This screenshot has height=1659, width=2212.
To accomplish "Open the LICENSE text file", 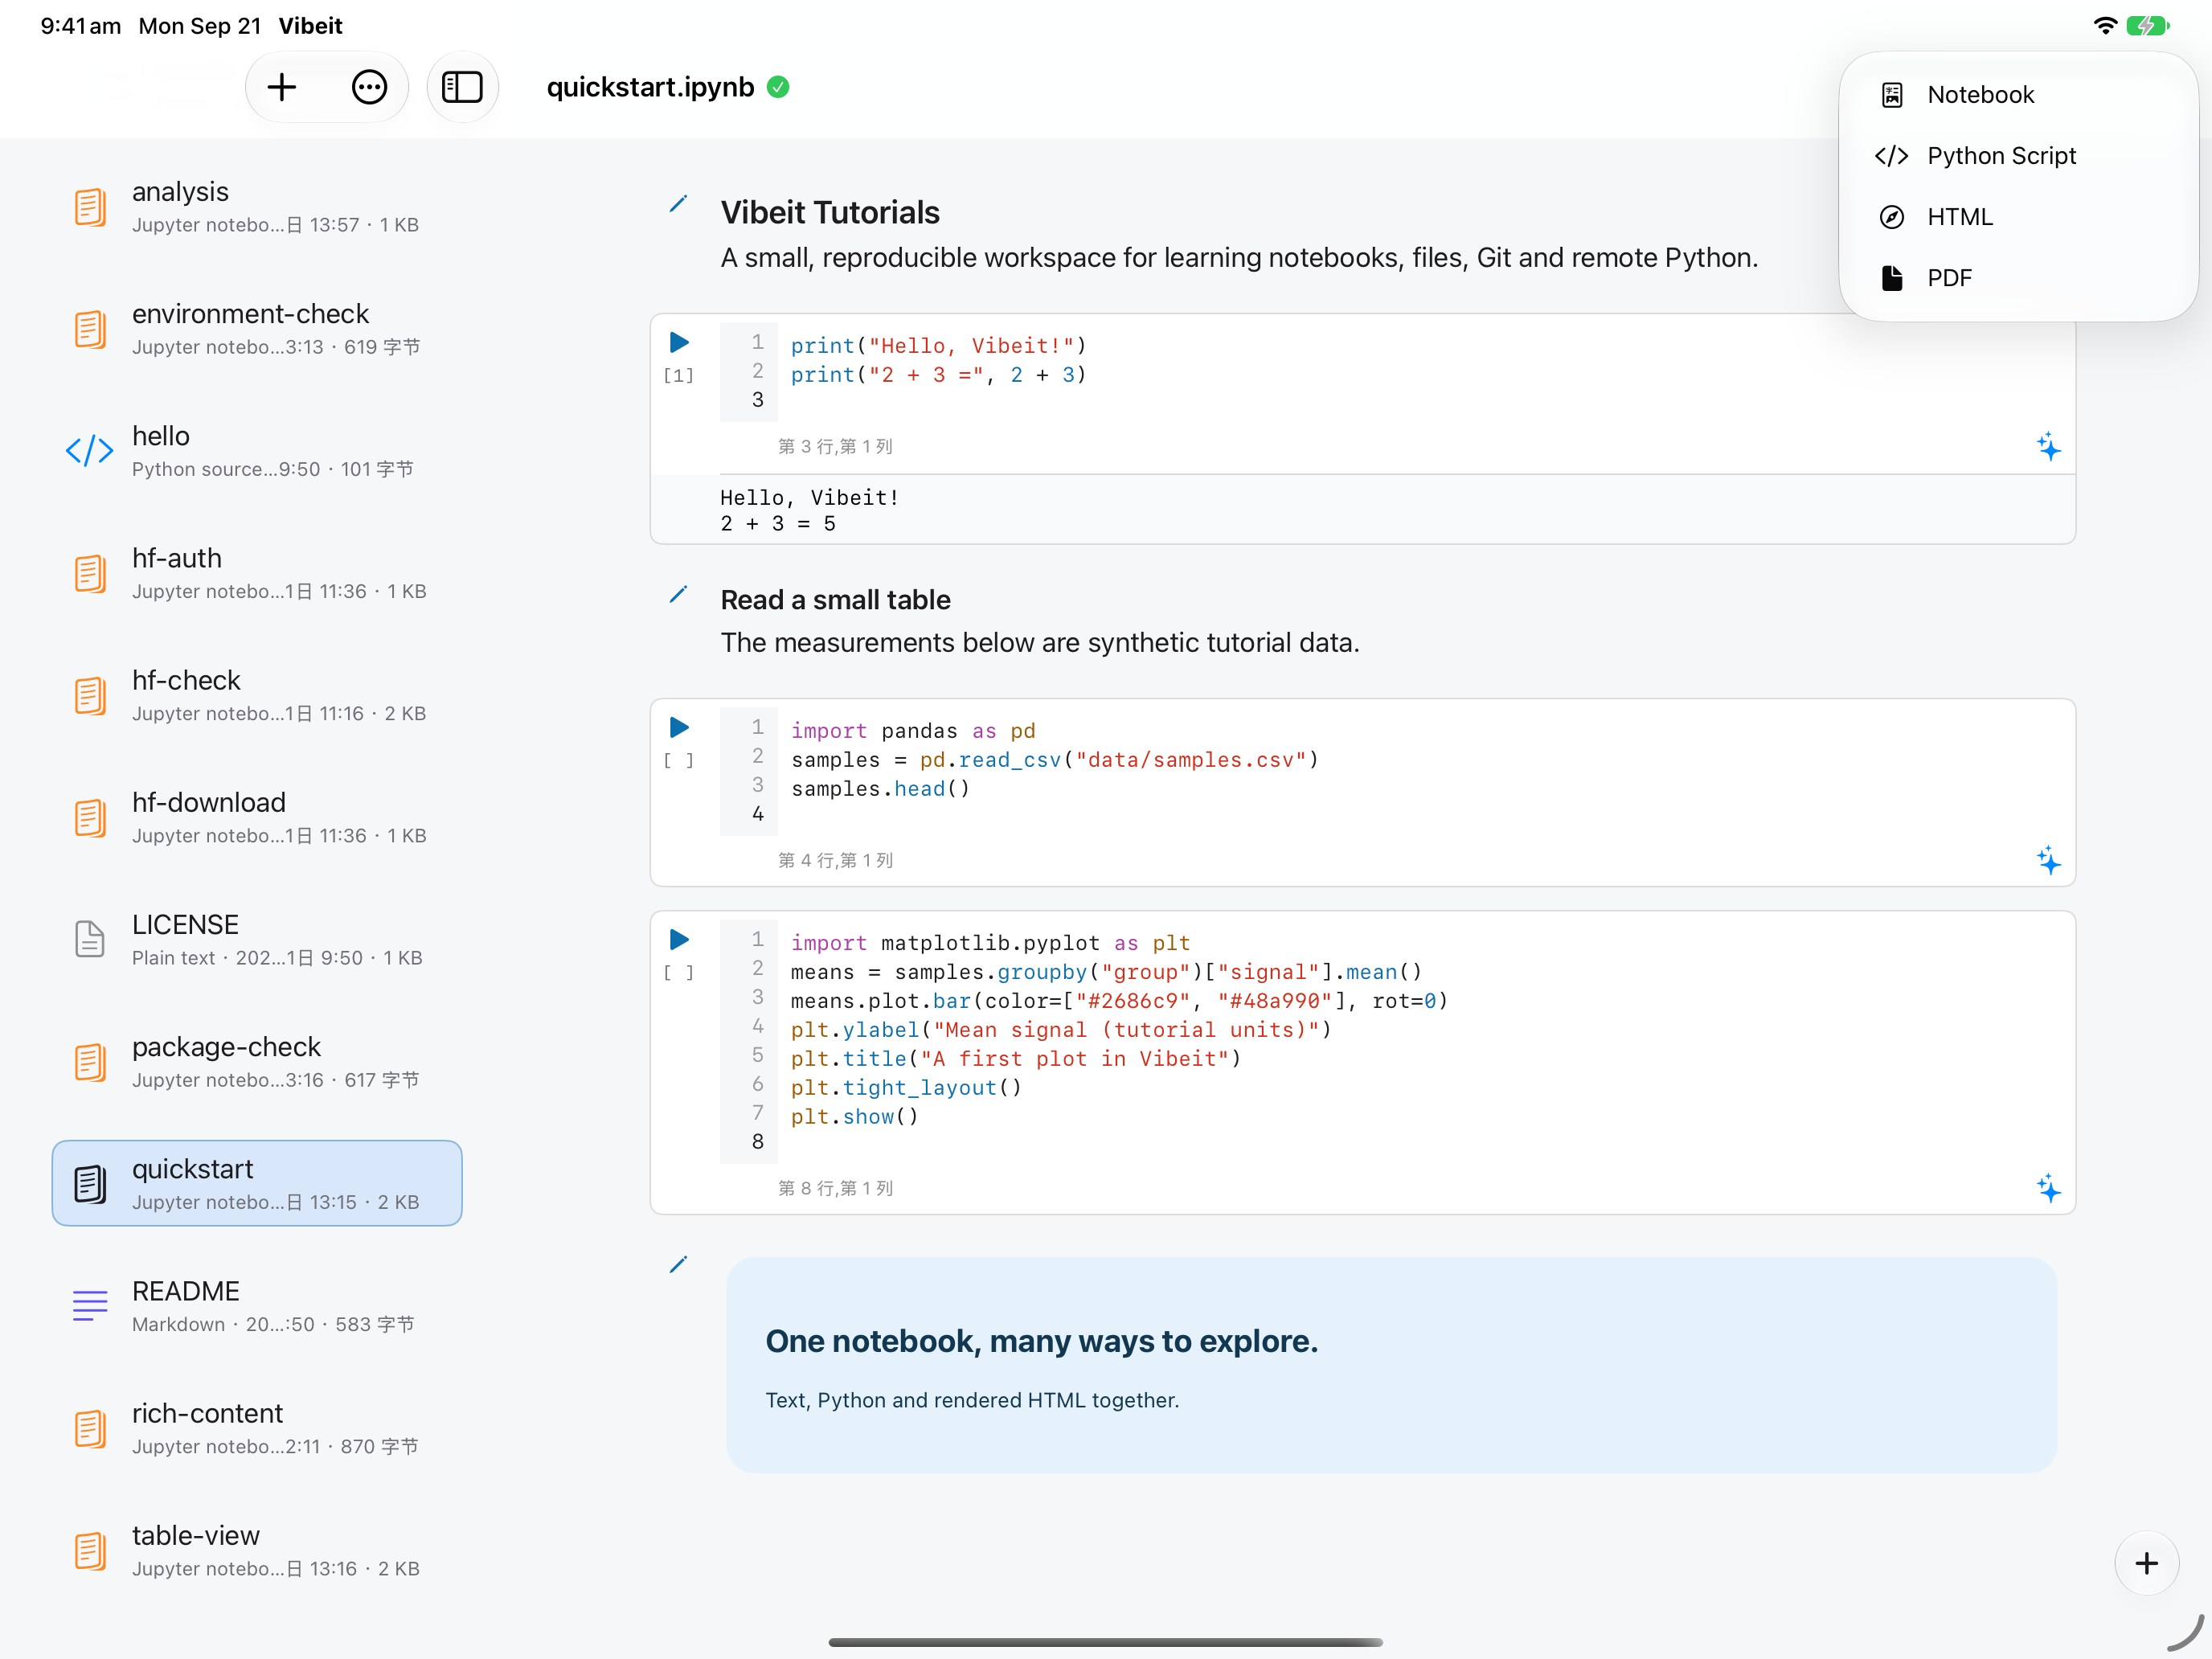I will [x=257, y=939].
